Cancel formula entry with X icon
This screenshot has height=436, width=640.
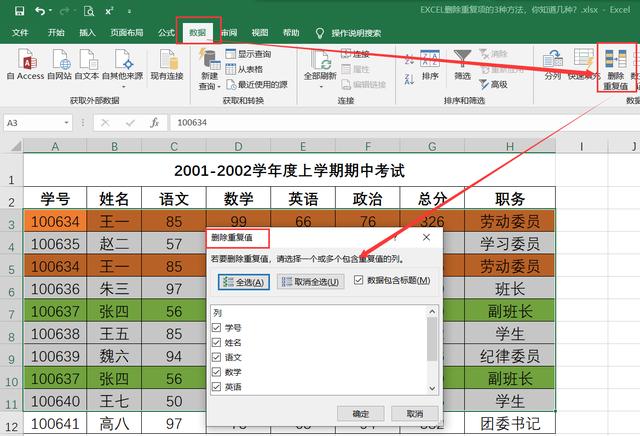point(105,122)
